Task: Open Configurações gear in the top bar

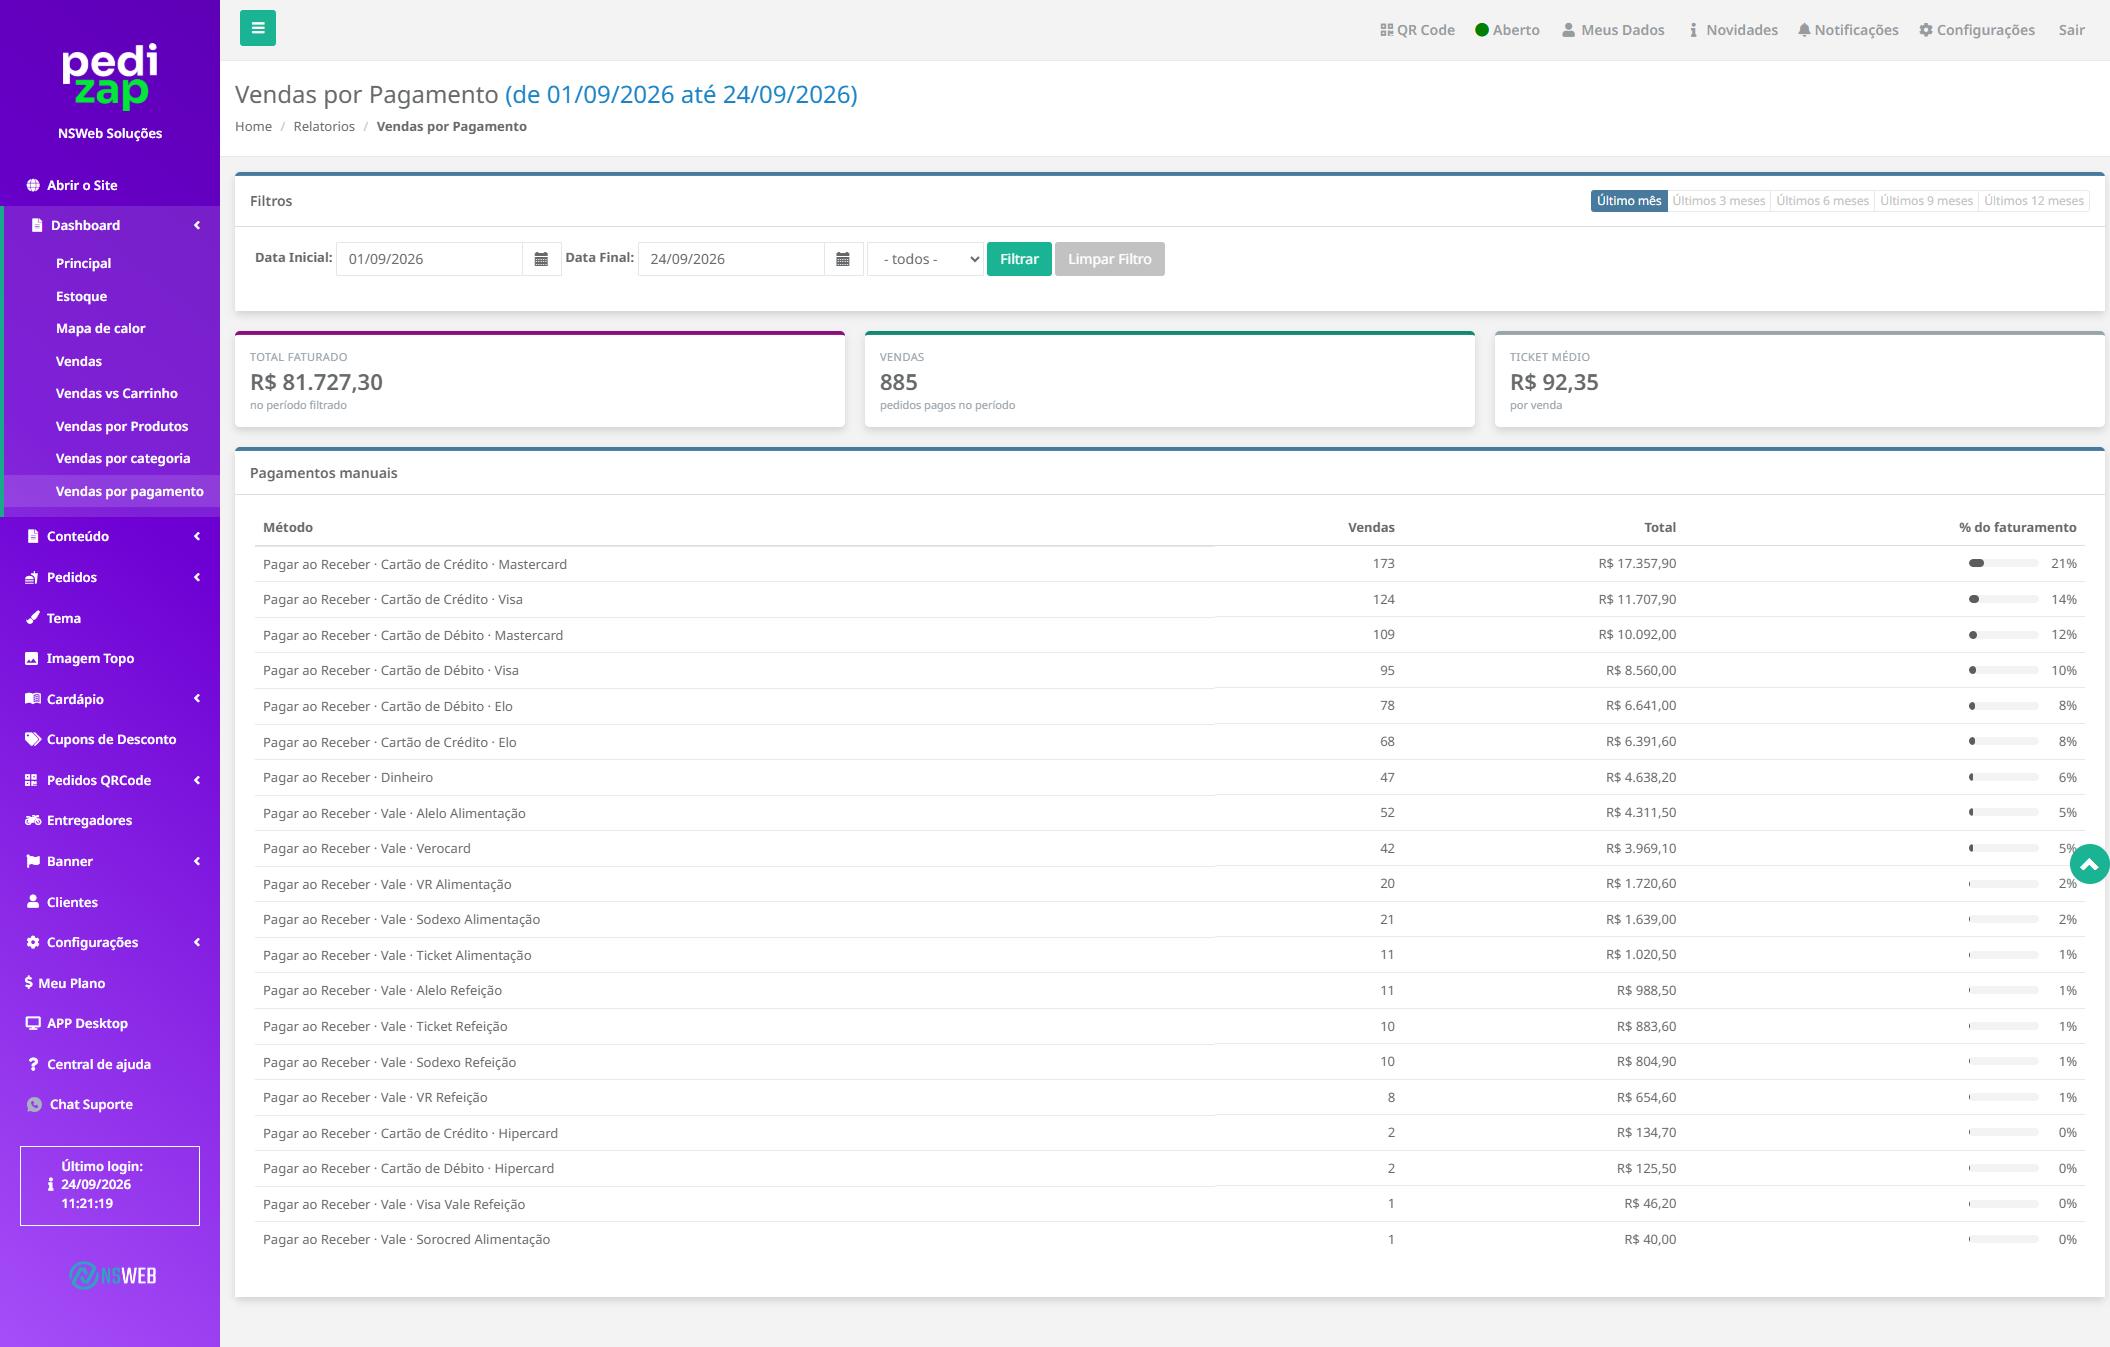Action: (x=1977, y=30)
